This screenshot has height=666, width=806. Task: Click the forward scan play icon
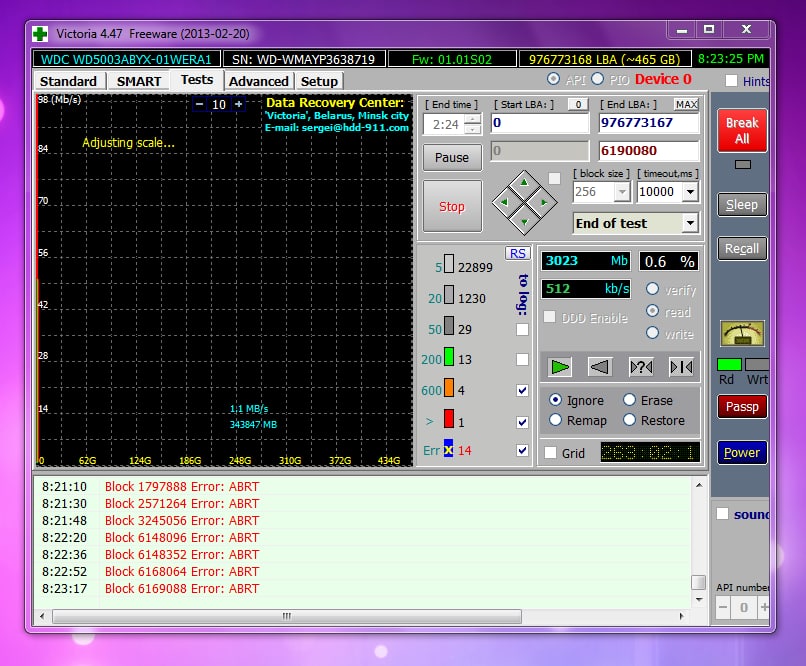tap(560, 367)
